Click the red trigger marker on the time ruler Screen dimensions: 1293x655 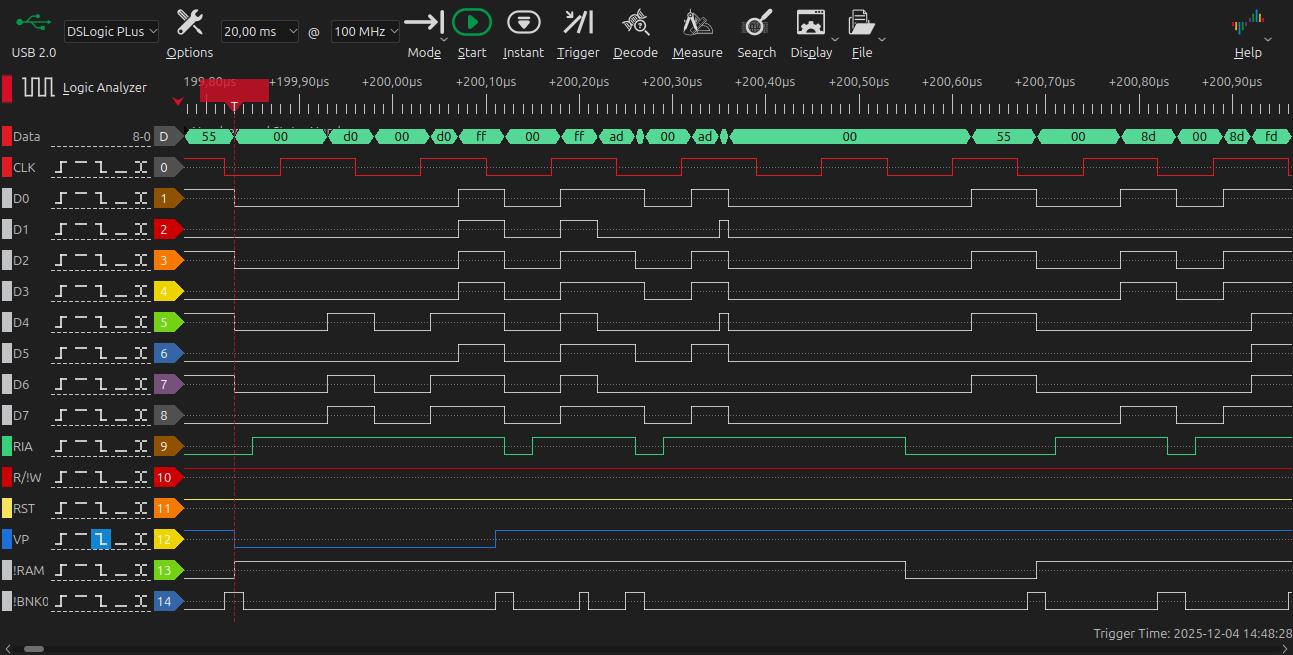click(x=234, y=92)
